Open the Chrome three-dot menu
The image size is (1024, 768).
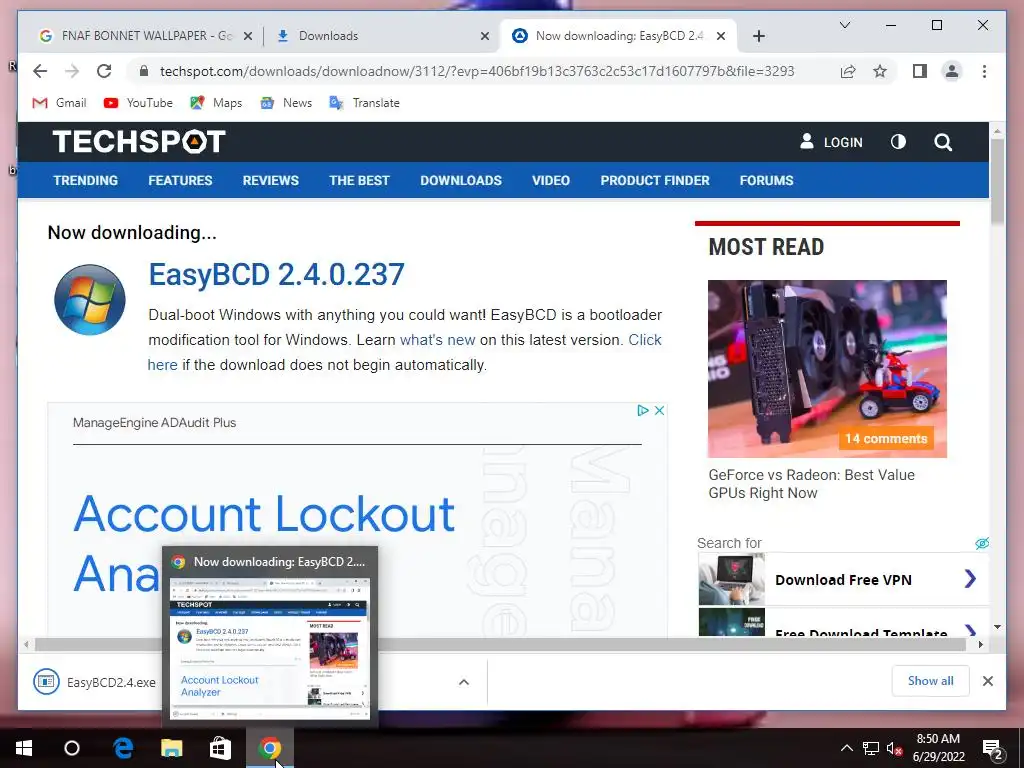(984, 71)
